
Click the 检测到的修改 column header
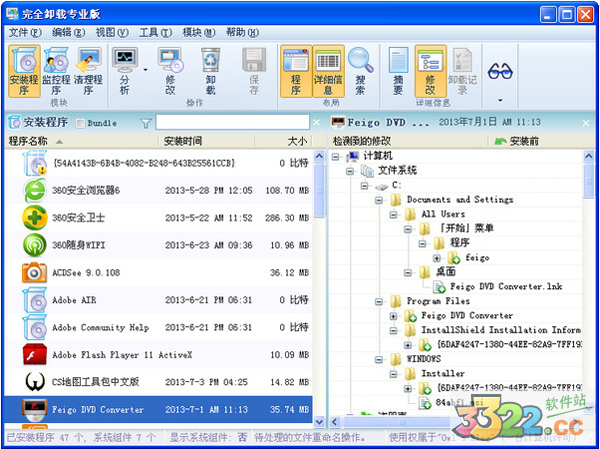[409, 141]
